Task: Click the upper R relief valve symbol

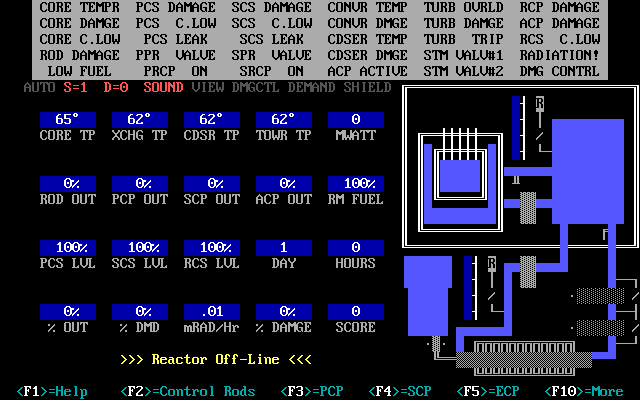Action: tap(540, 102)
